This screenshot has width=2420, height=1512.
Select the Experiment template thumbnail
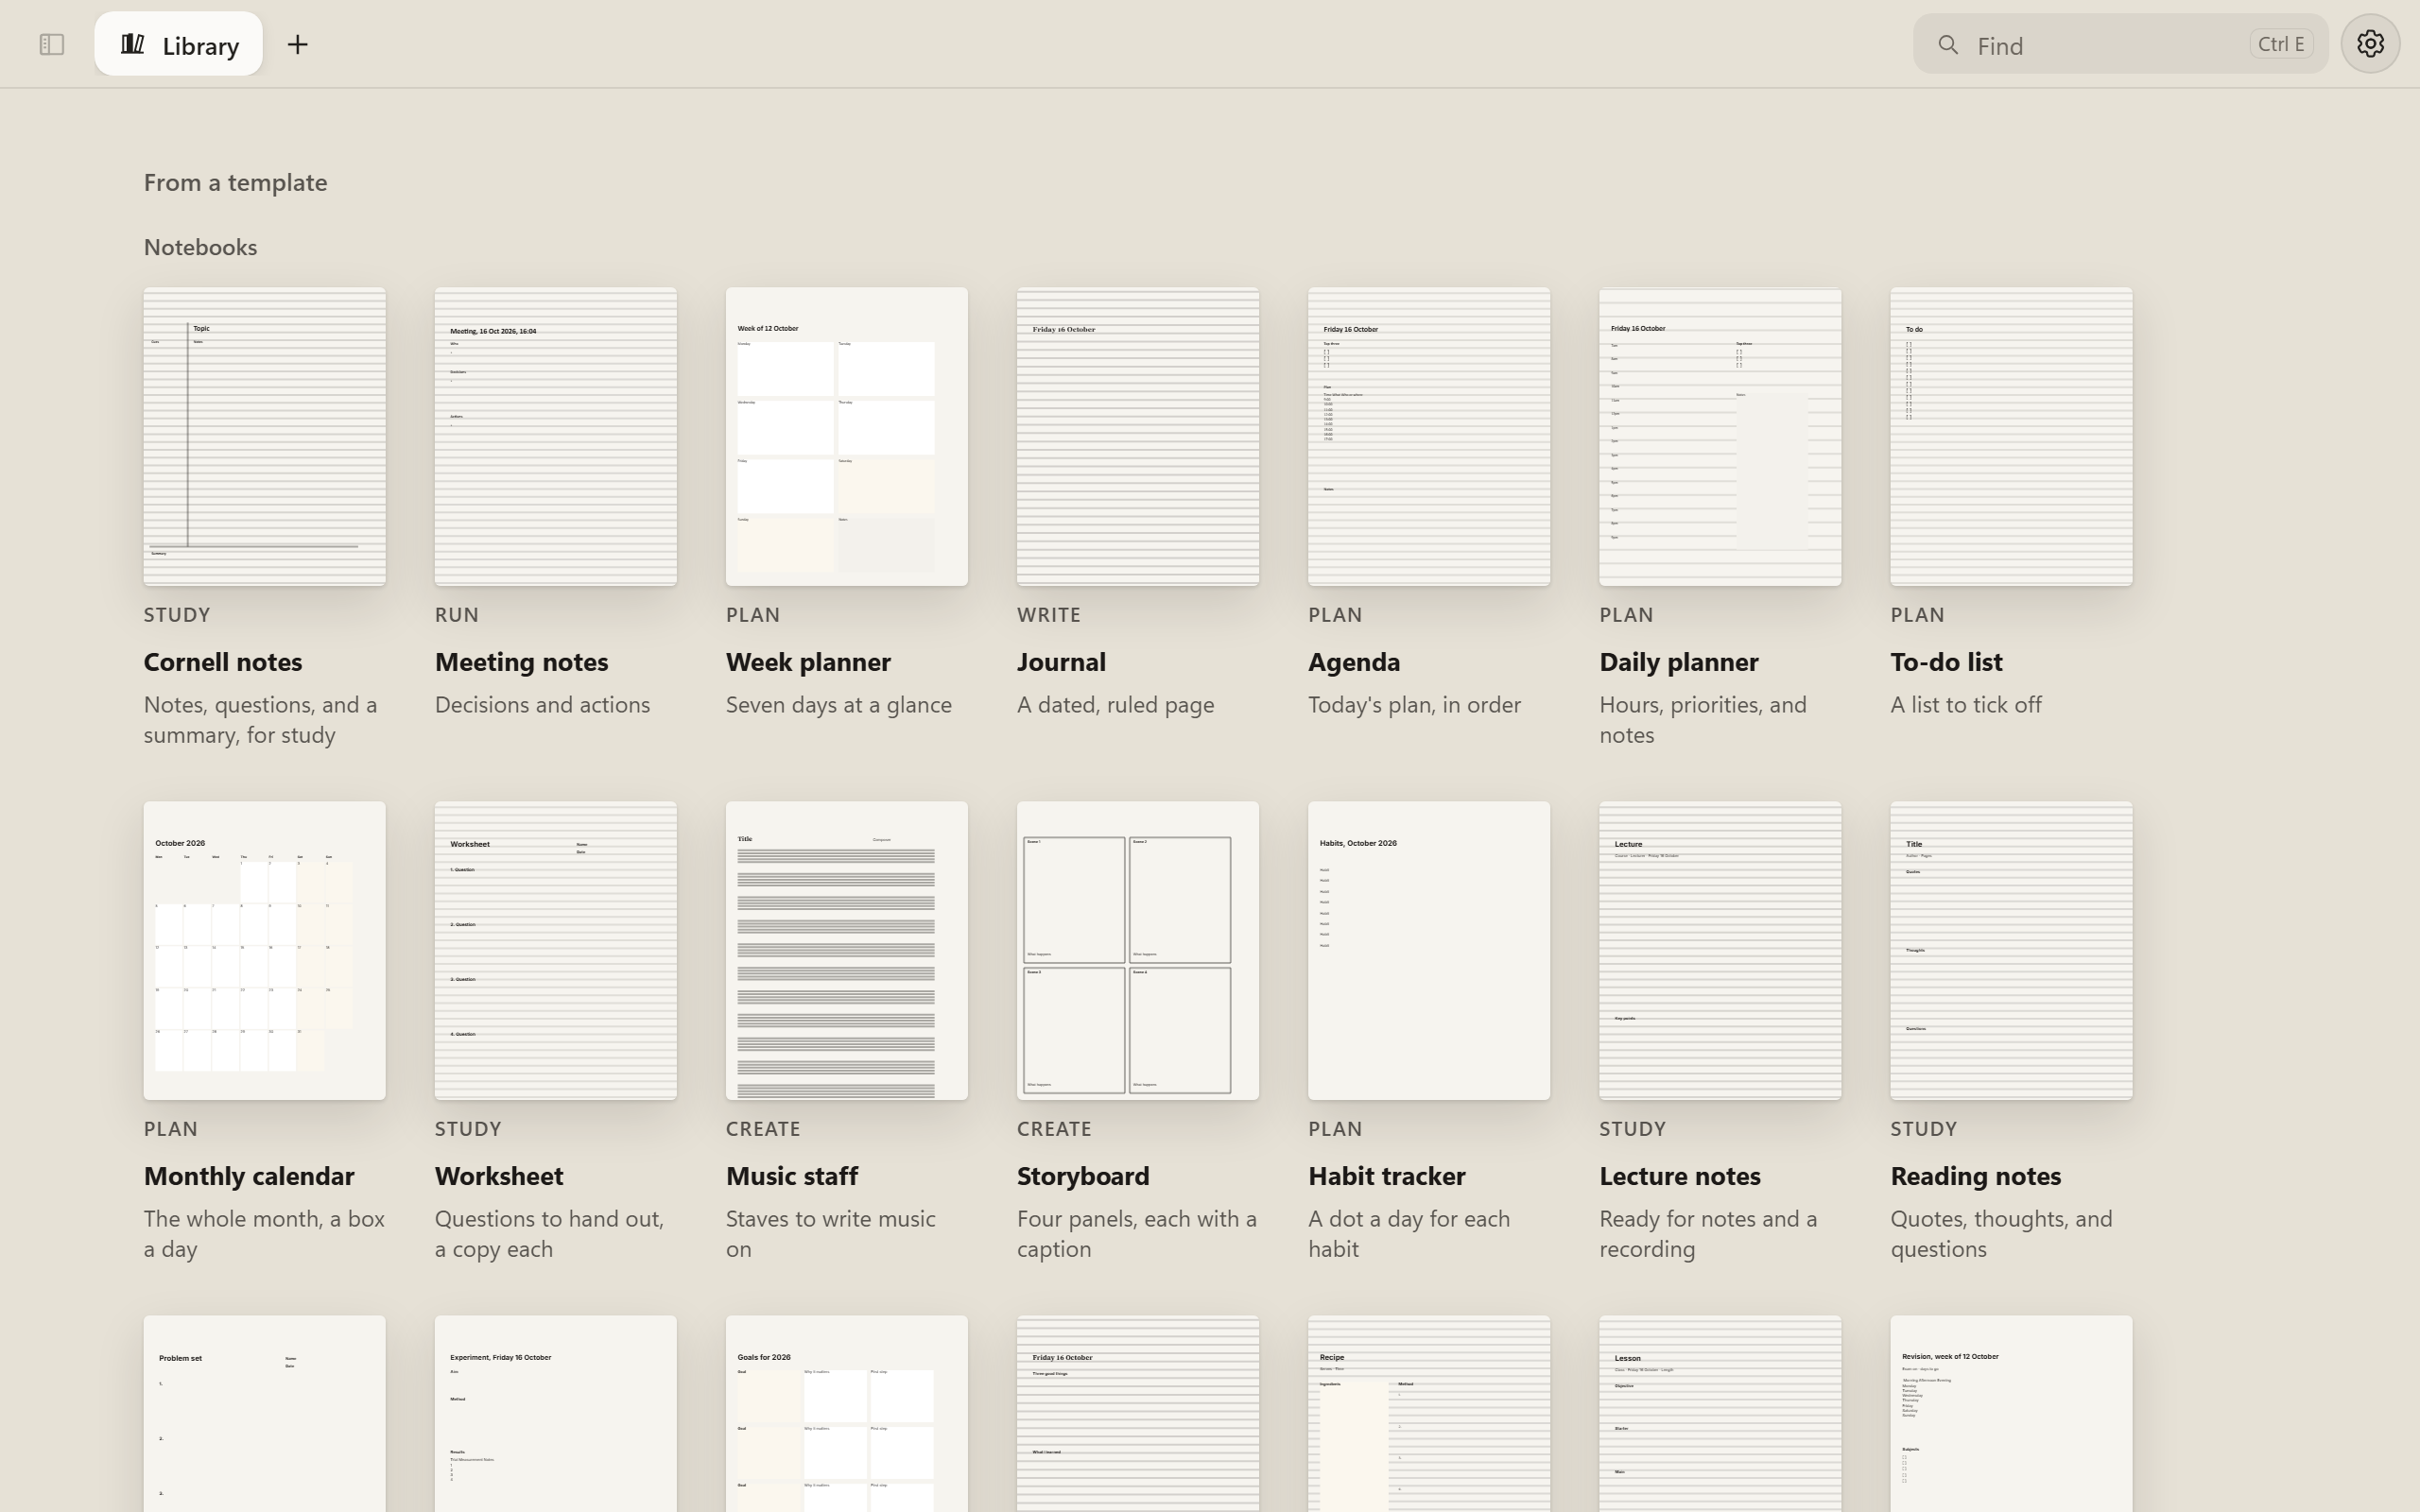tap(556, 1414)
